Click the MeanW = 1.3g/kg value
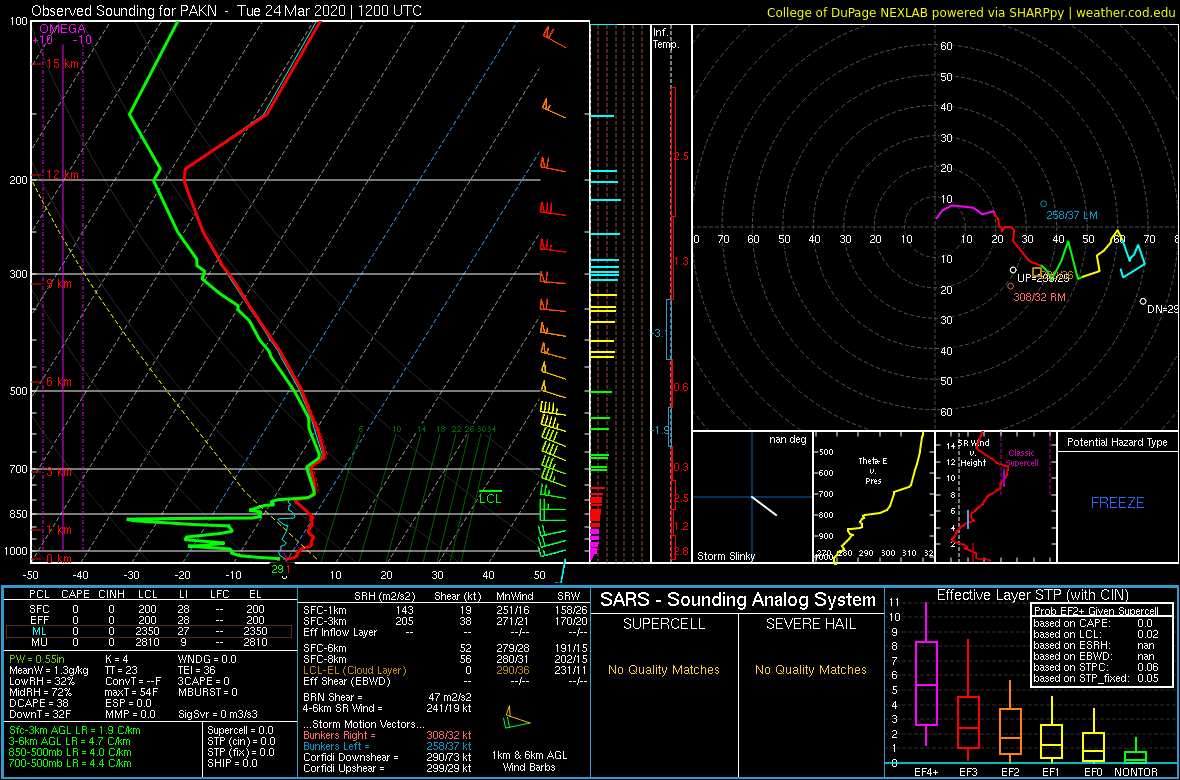Image resolution: width=1180 pixels, height=780 pixels. tap(49, 669)
